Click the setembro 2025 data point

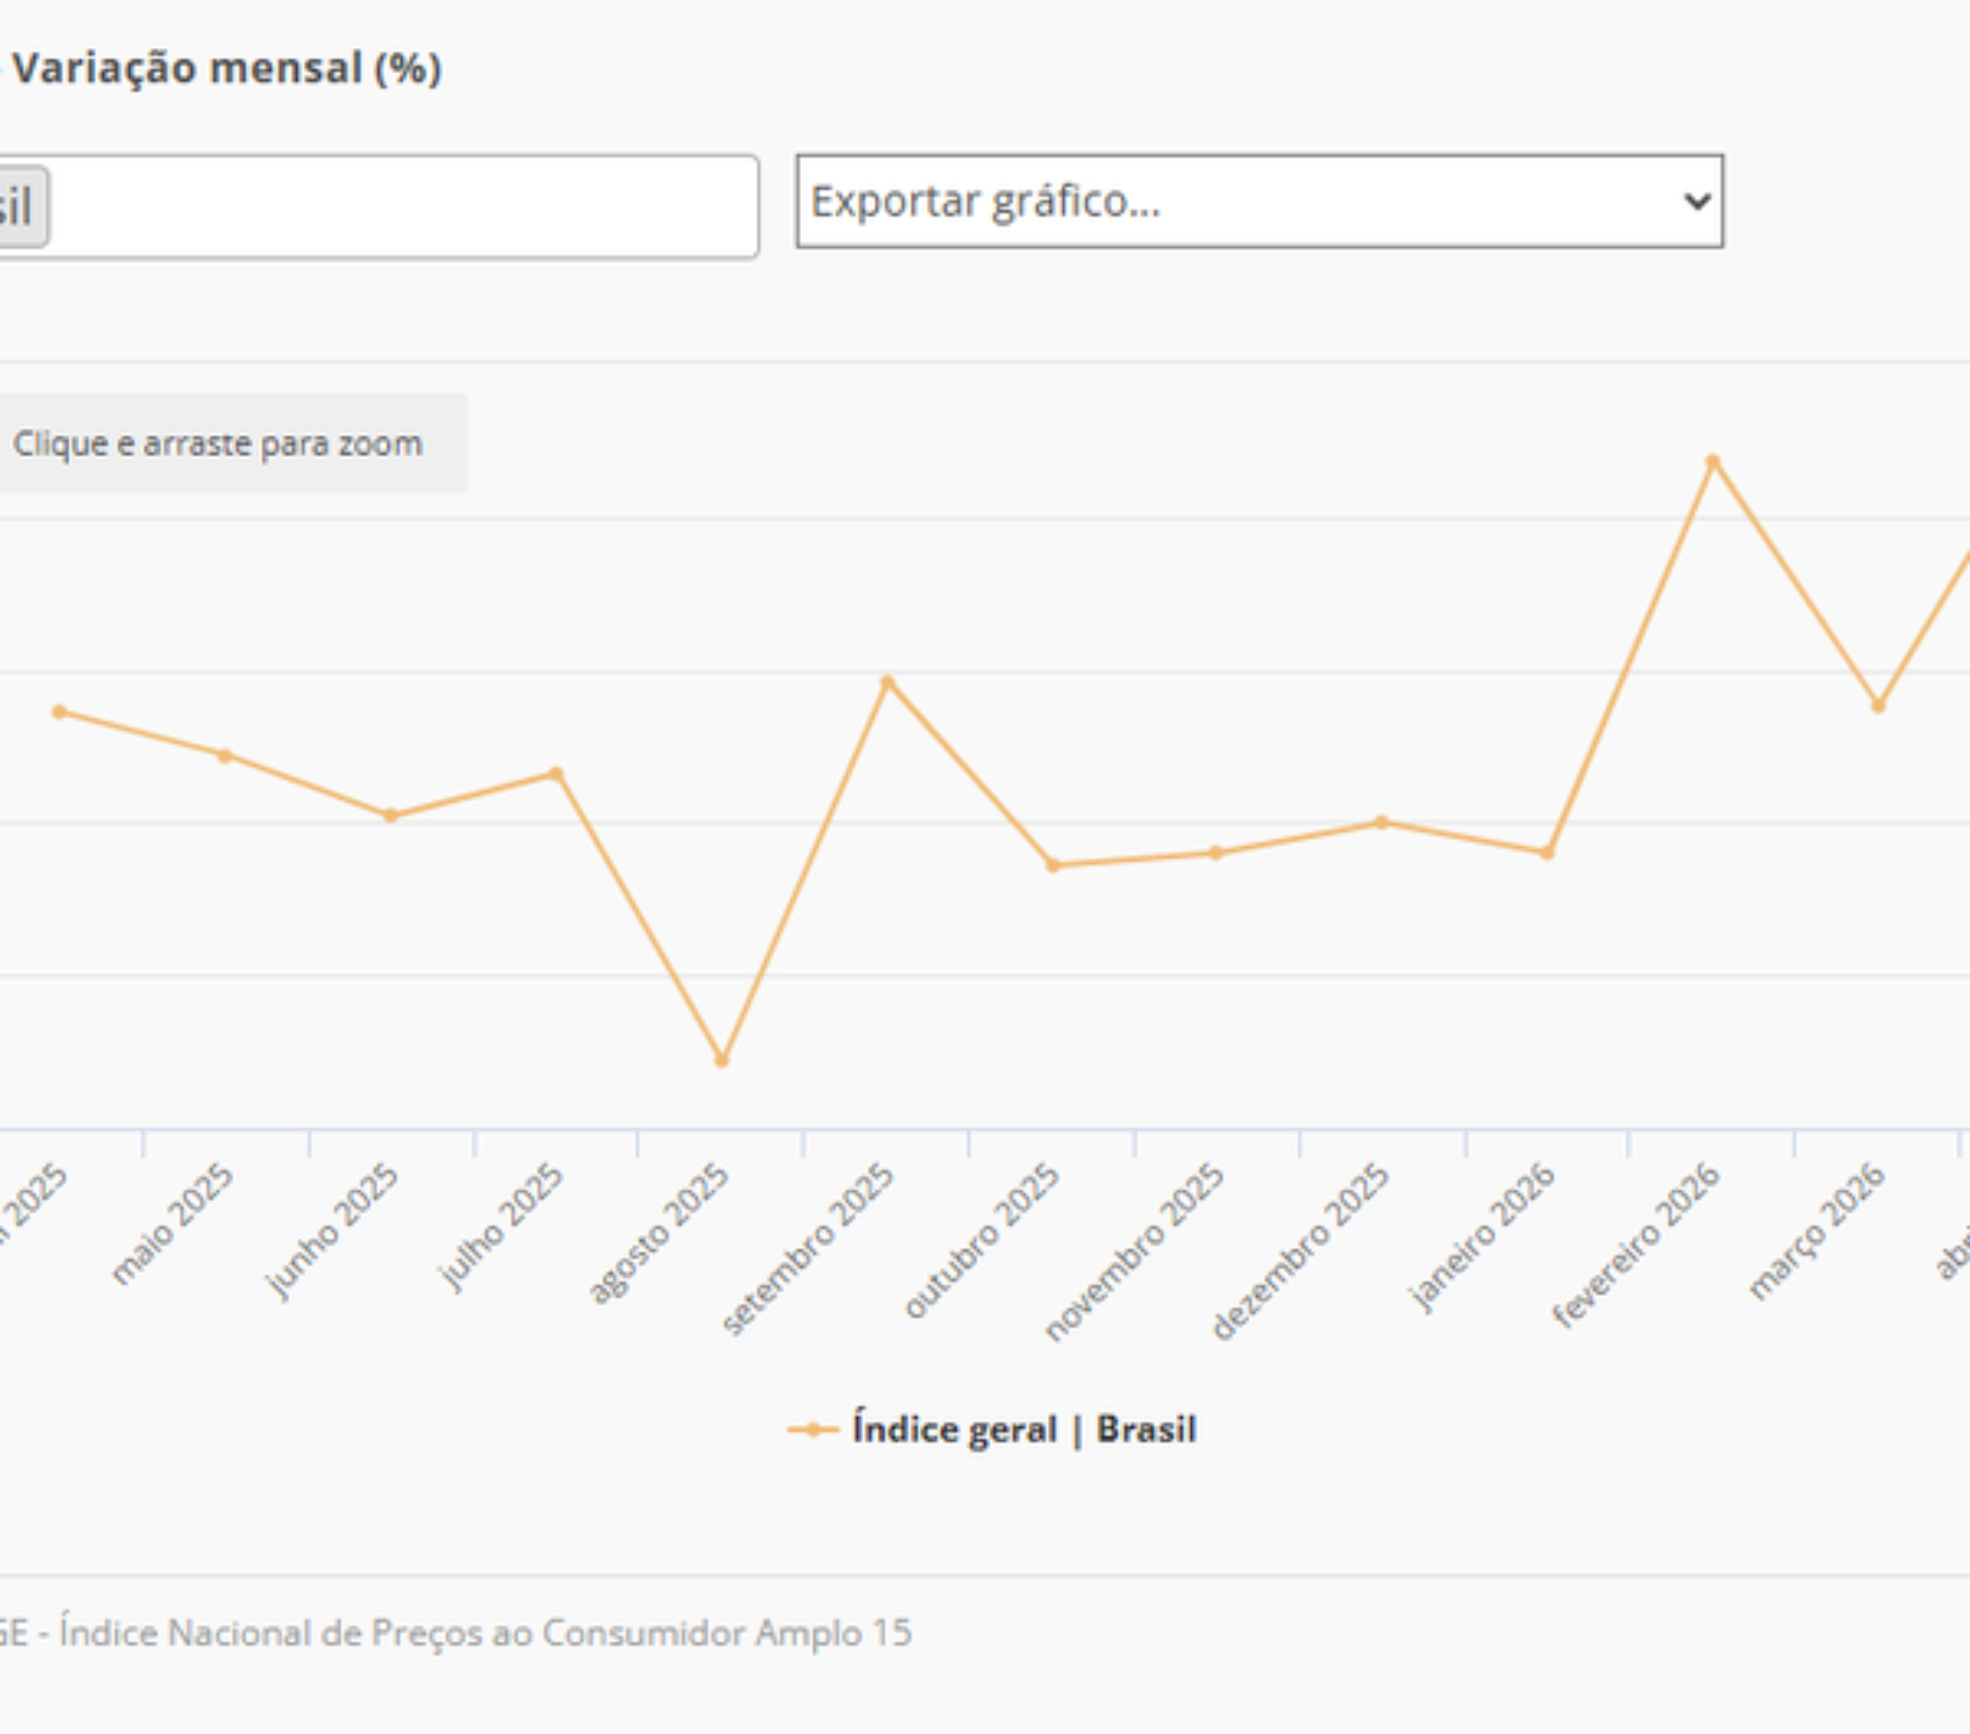[887, 682]
